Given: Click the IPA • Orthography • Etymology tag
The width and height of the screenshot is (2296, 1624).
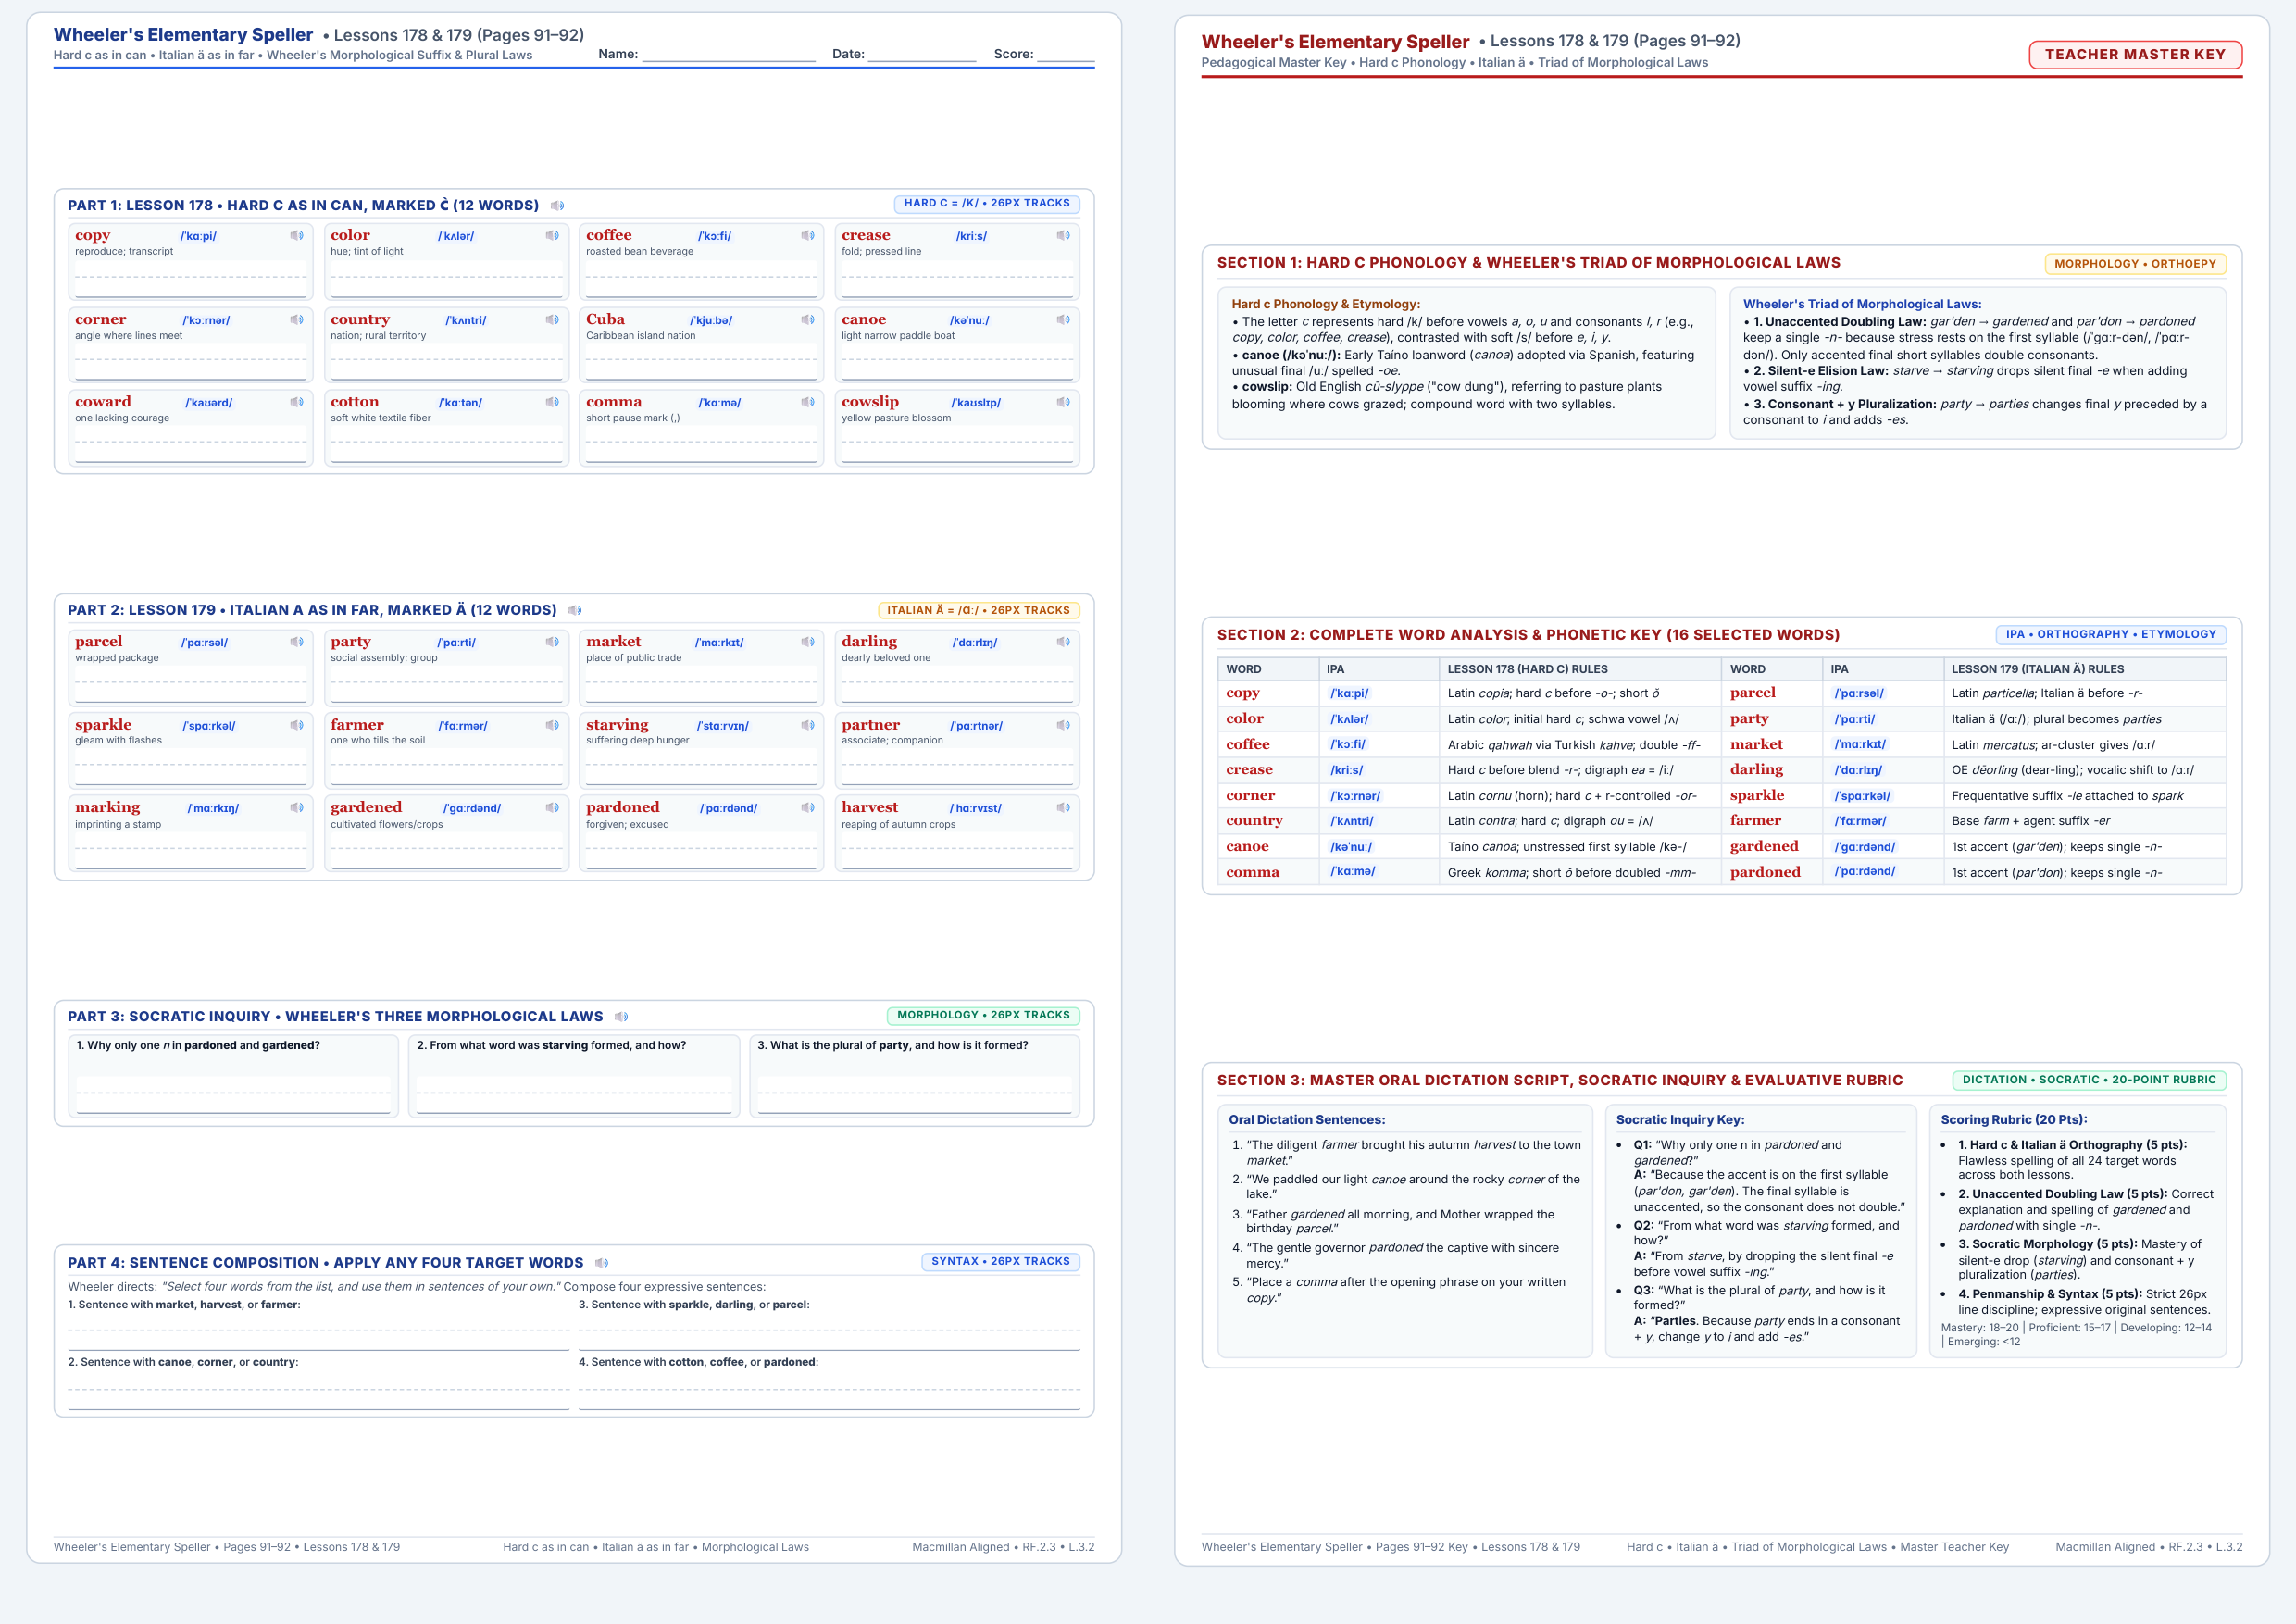Looking at the screenshot, I should click(2110, 634).
